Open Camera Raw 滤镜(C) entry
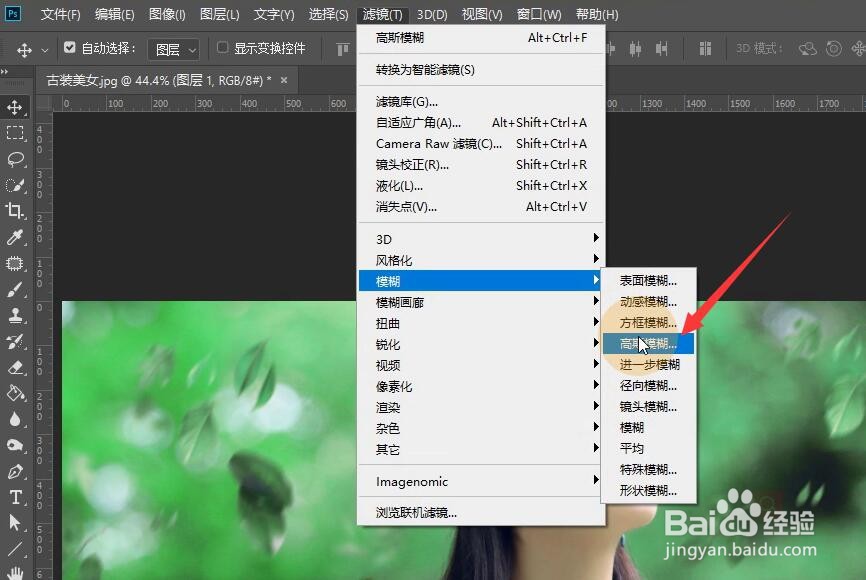The height and width of the screenshot is (580, 866). [481, 144]
